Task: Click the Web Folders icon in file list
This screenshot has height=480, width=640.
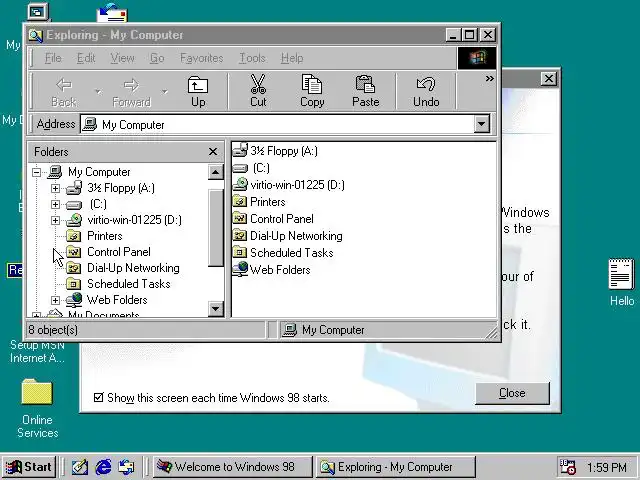Action: pos(240,269)
